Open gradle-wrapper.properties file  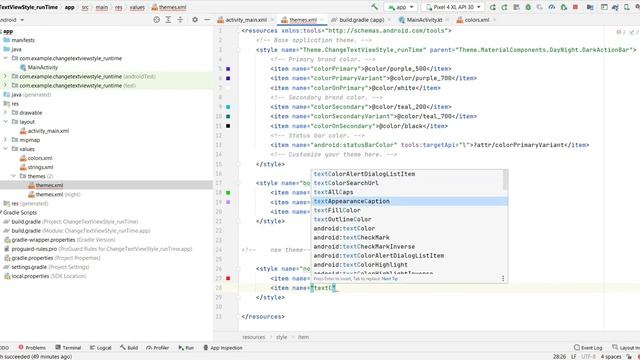pyautogui.click(x=63, y=240)
